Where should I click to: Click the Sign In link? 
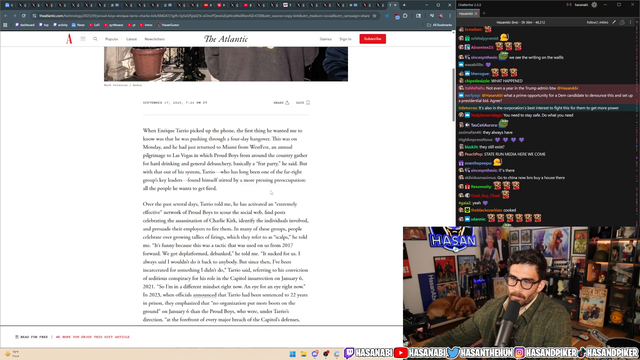coord(345,39)
